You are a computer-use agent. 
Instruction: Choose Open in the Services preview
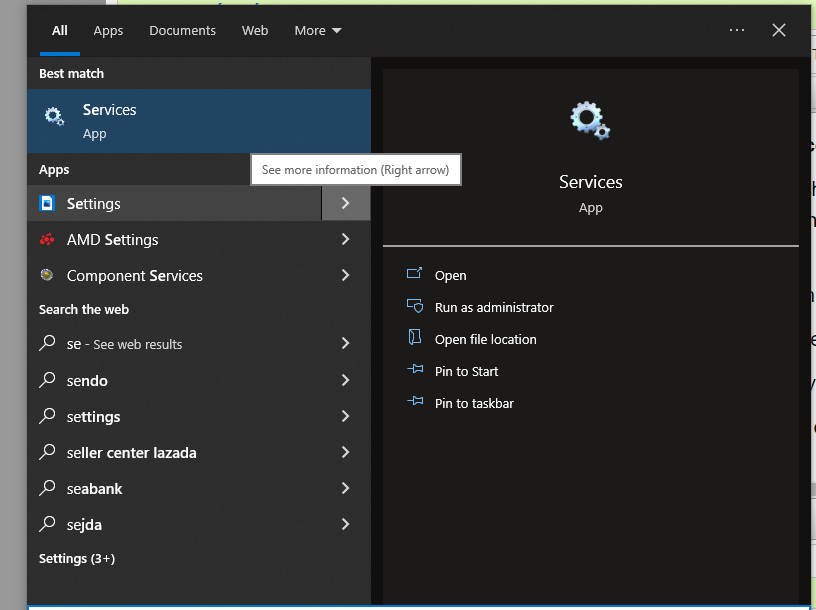pos(450,275)
